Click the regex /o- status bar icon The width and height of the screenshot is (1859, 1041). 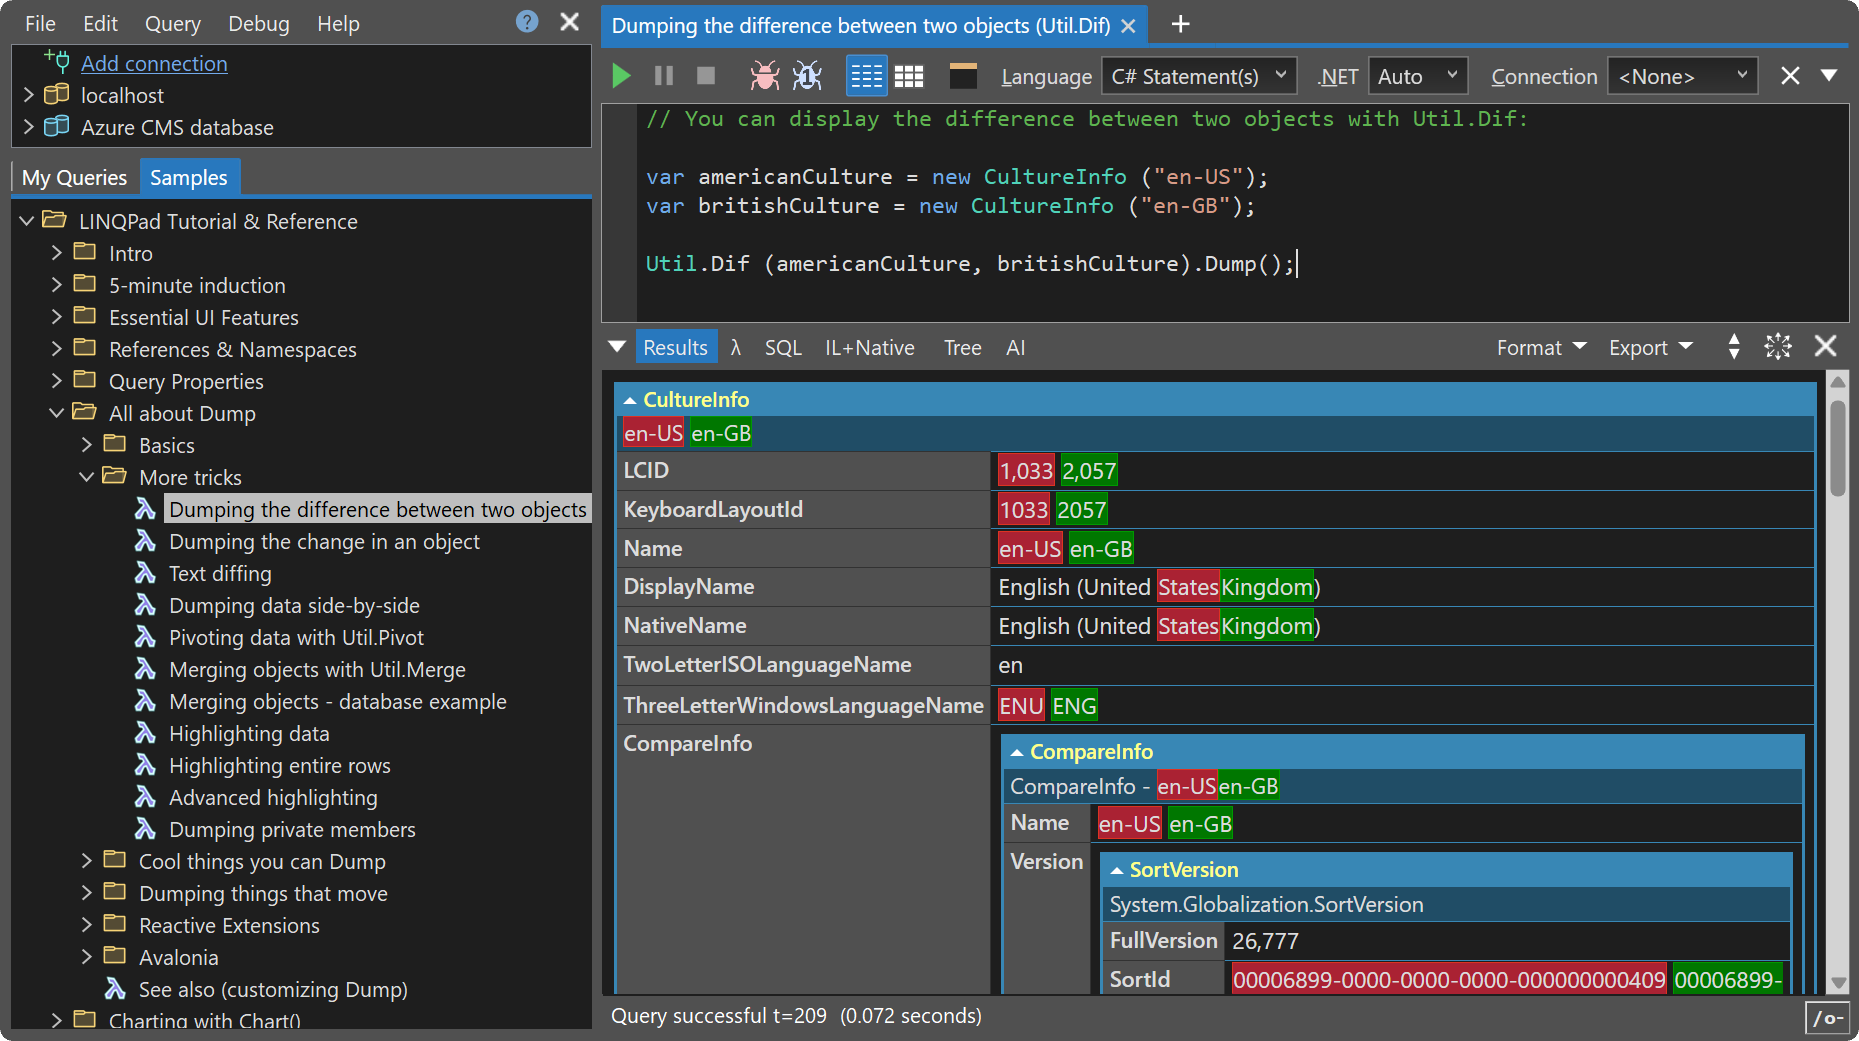click(x=1828, y=1019)
